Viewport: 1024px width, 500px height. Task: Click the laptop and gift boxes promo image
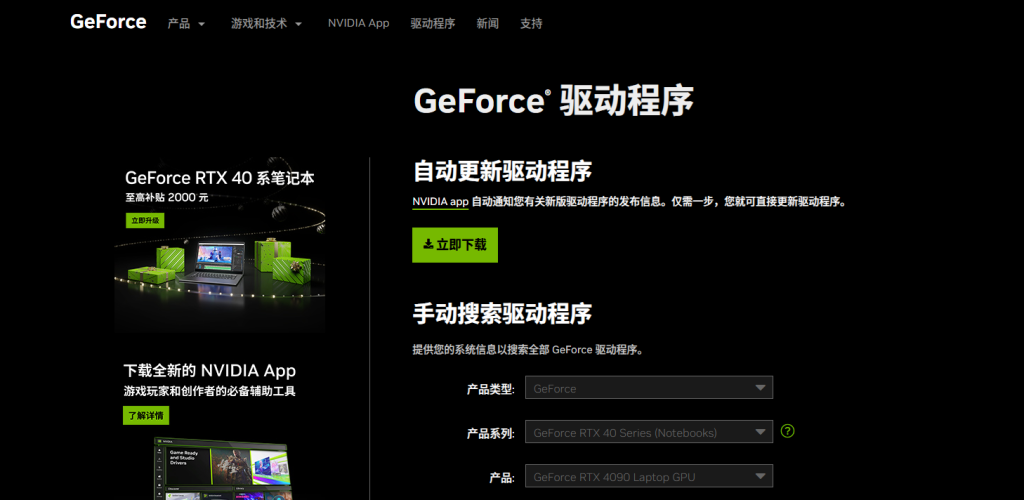218,265
